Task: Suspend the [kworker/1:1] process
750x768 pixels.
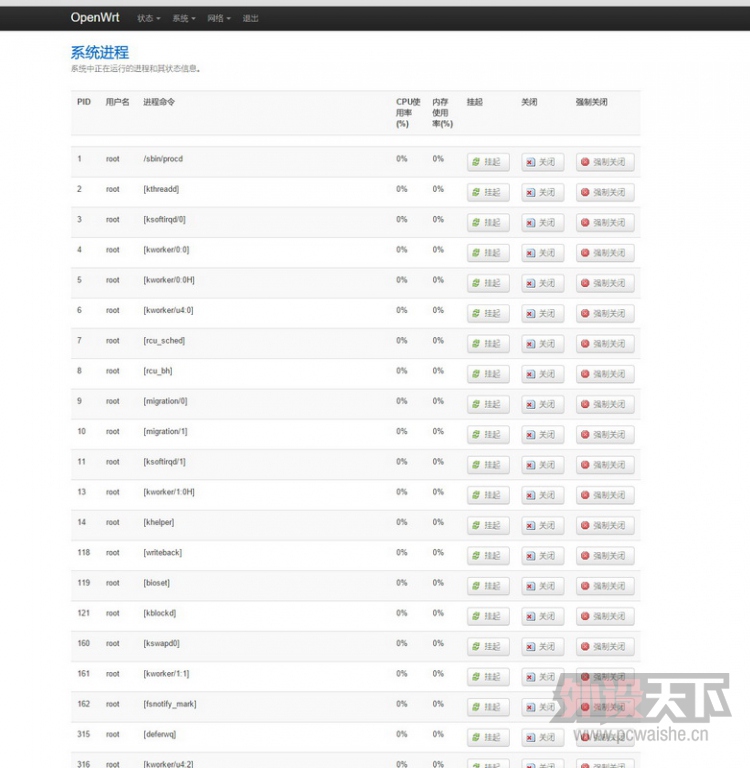Action: click(488, 677)
